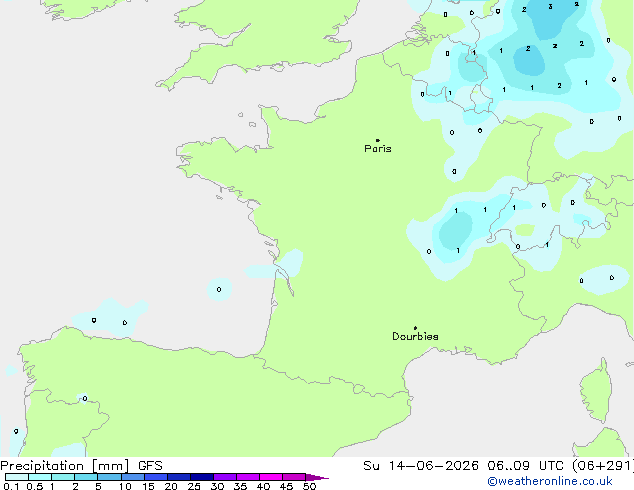The width and height of the screenshot is (634, 490).
Task: Click the '3' precipitation value on the map
Action: click(x=550, y=6)
